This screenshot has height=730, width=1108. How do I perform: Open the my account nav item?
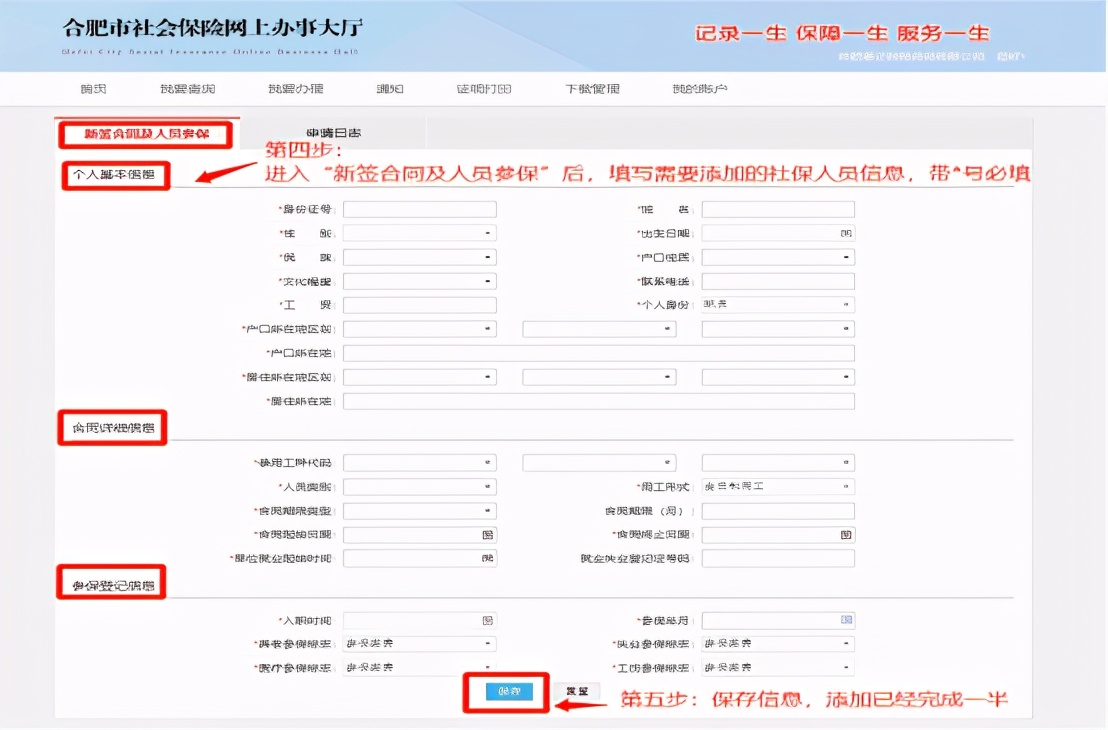tap(700, 89)
